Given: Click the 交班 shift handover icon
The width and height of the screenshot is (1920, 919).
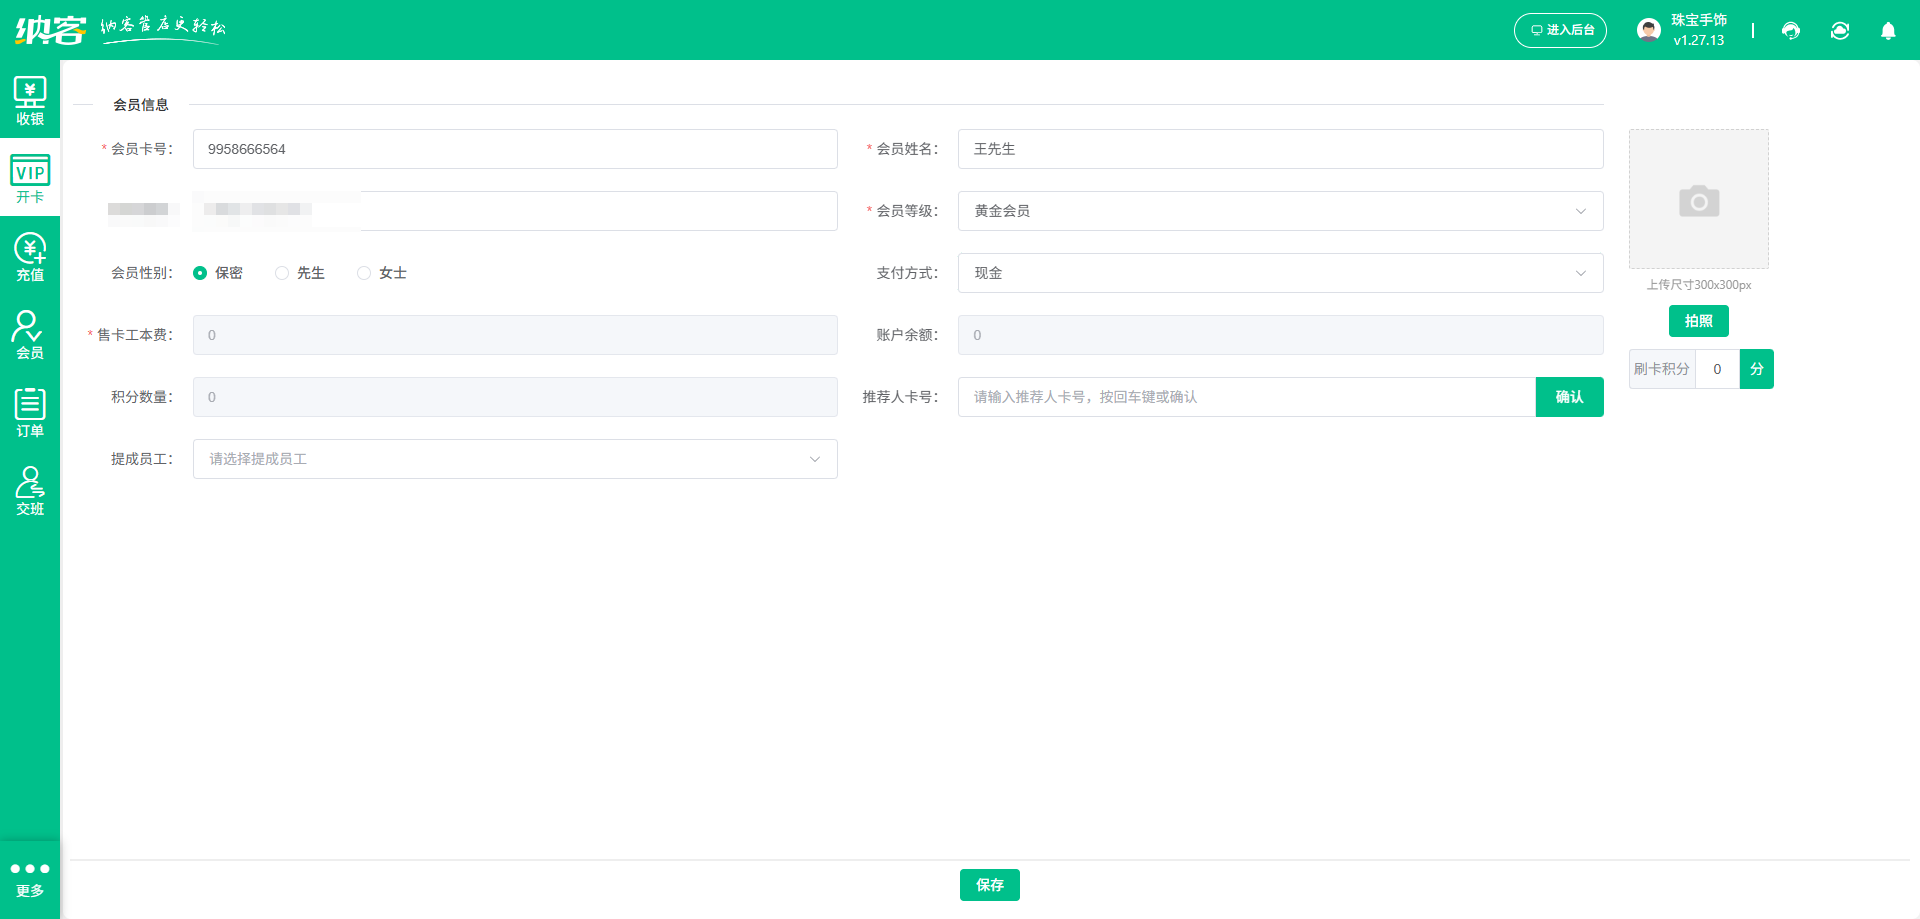Looking at the screenshot, I should [x=30, y=491].
